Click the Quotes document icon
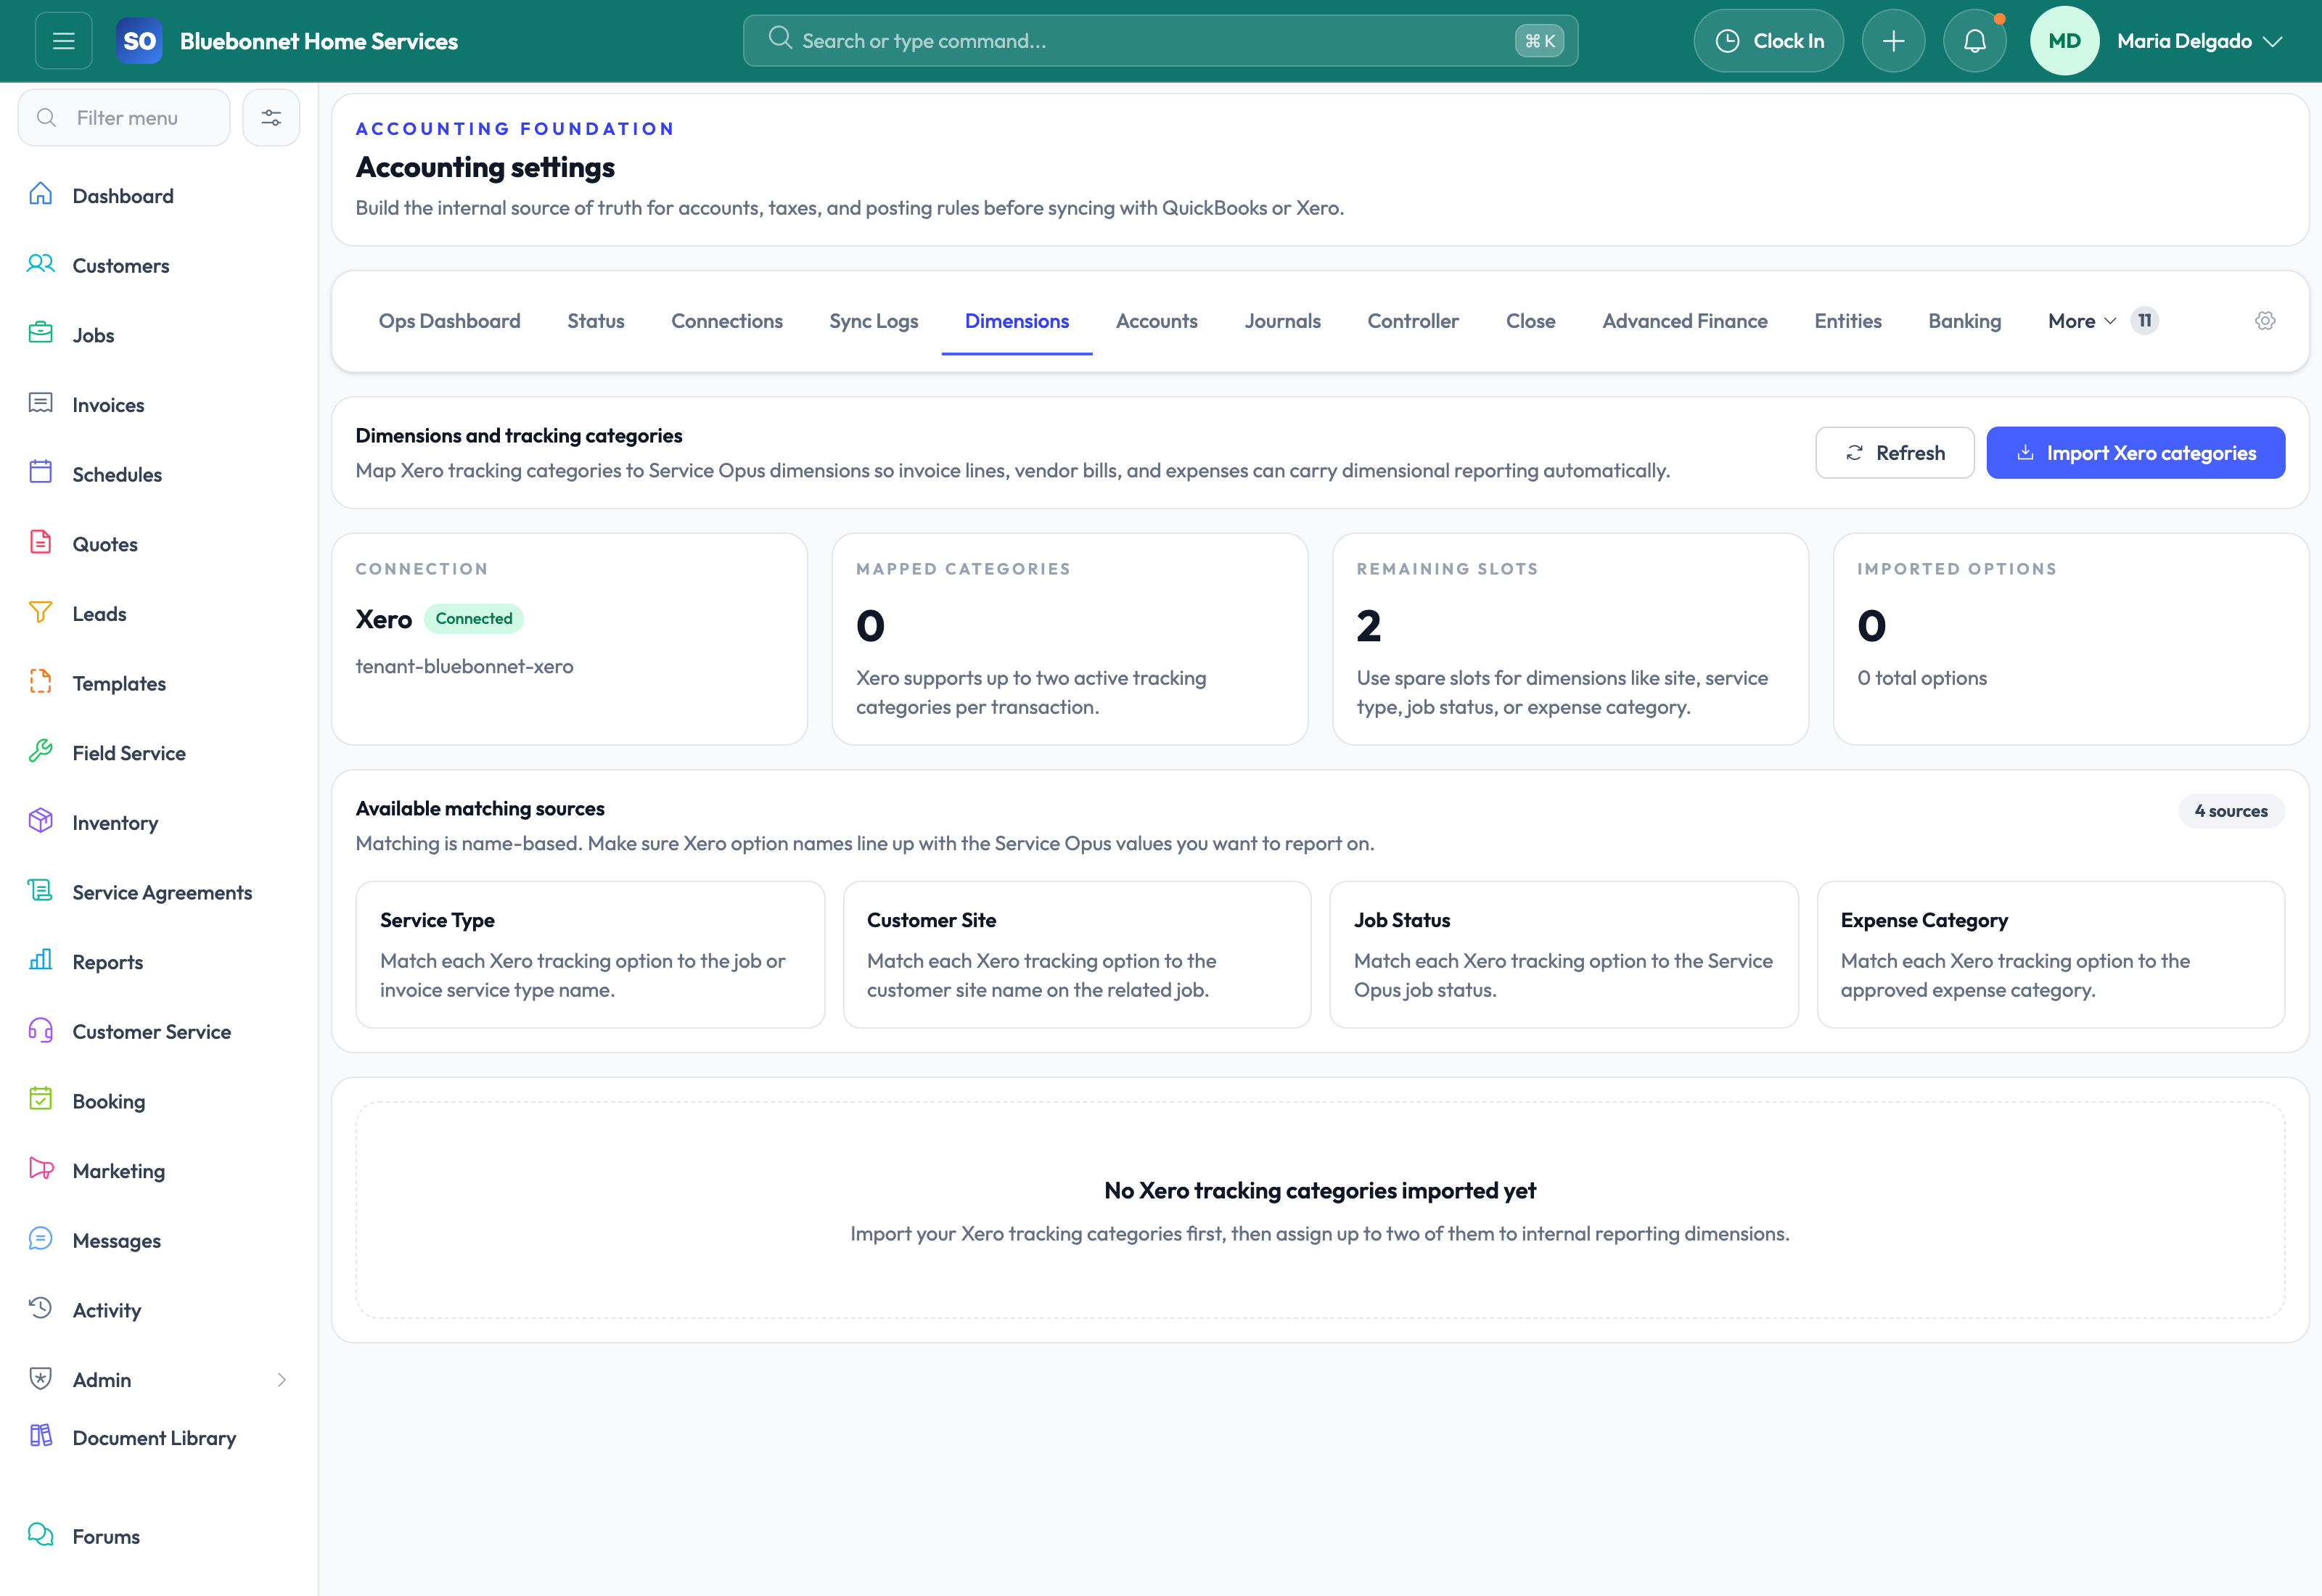This screenshot has height=1596, width=2322. (41, 543)
